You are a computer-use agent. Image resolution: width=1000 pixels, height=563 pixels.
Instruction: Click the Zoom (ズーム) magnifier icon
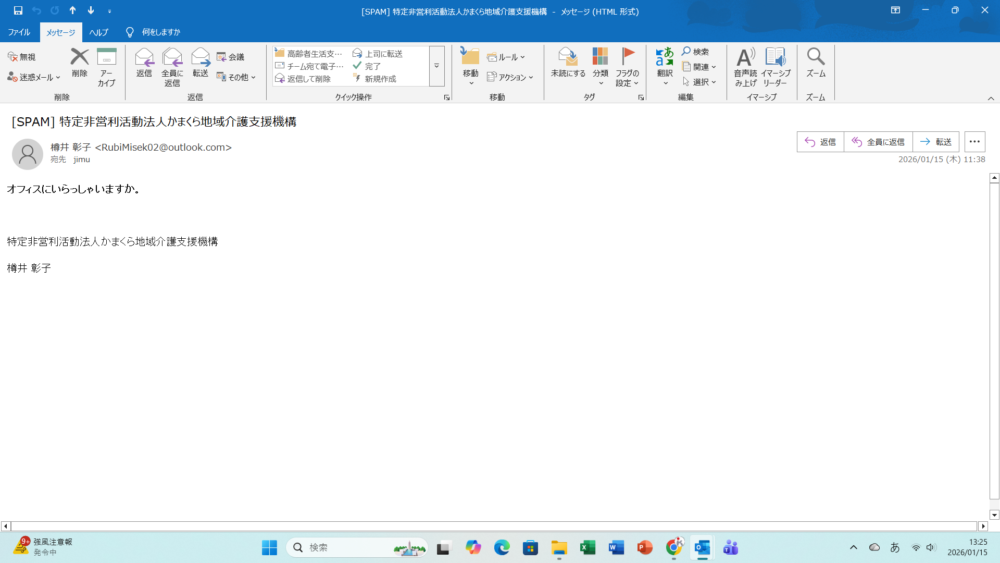tap(816, 58)
